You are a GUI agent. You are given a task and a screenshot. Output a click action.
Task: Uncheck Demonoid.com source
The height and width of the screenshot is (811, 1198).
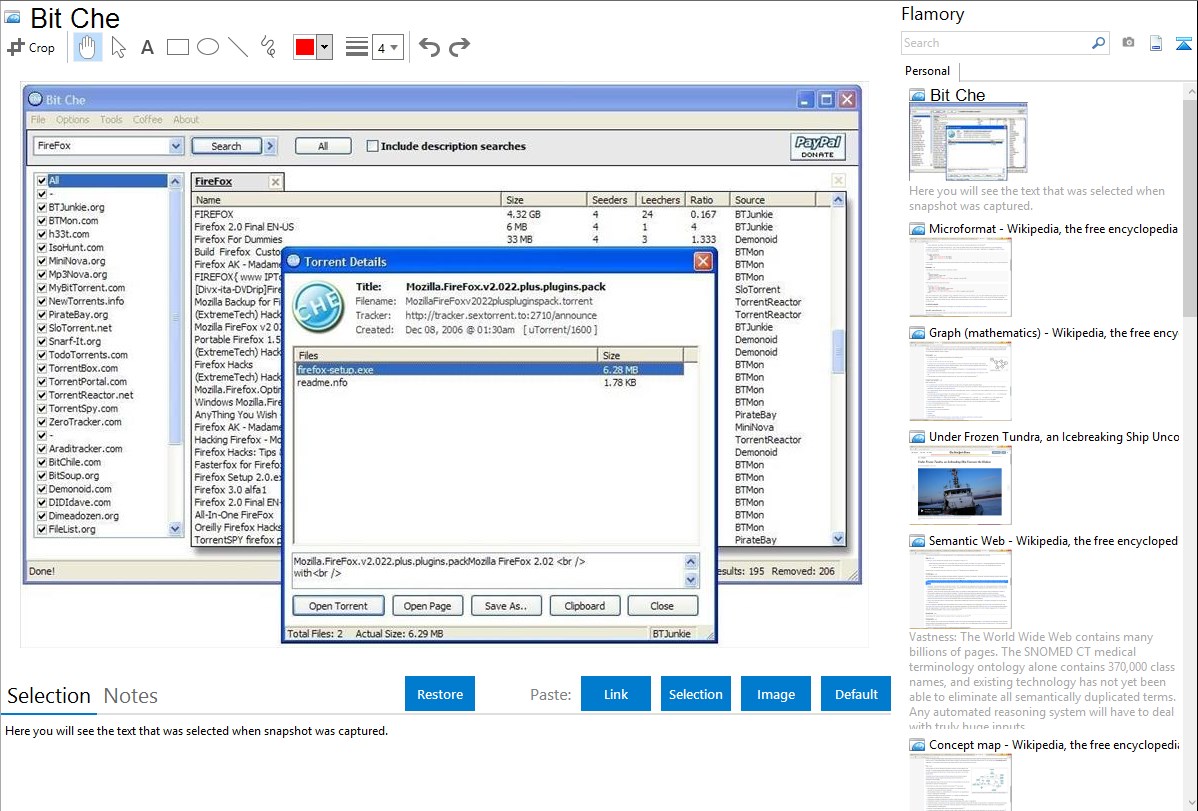point(42,489)
